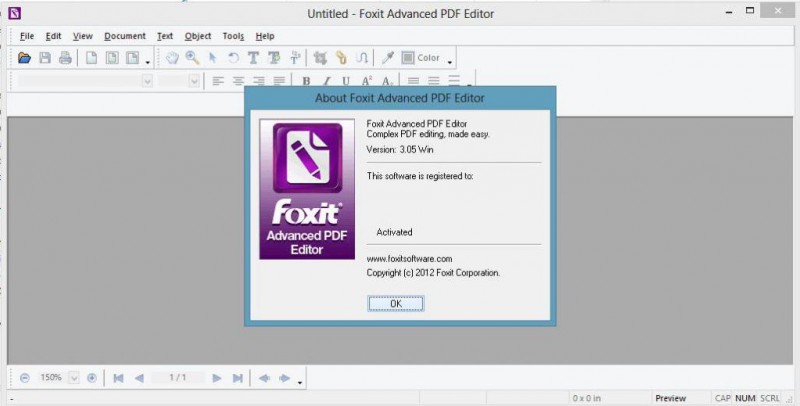Click the NUM indicator in status bar
Image resolution: width=800 pixels, height=406 pixels.
[x=745, y=398]
